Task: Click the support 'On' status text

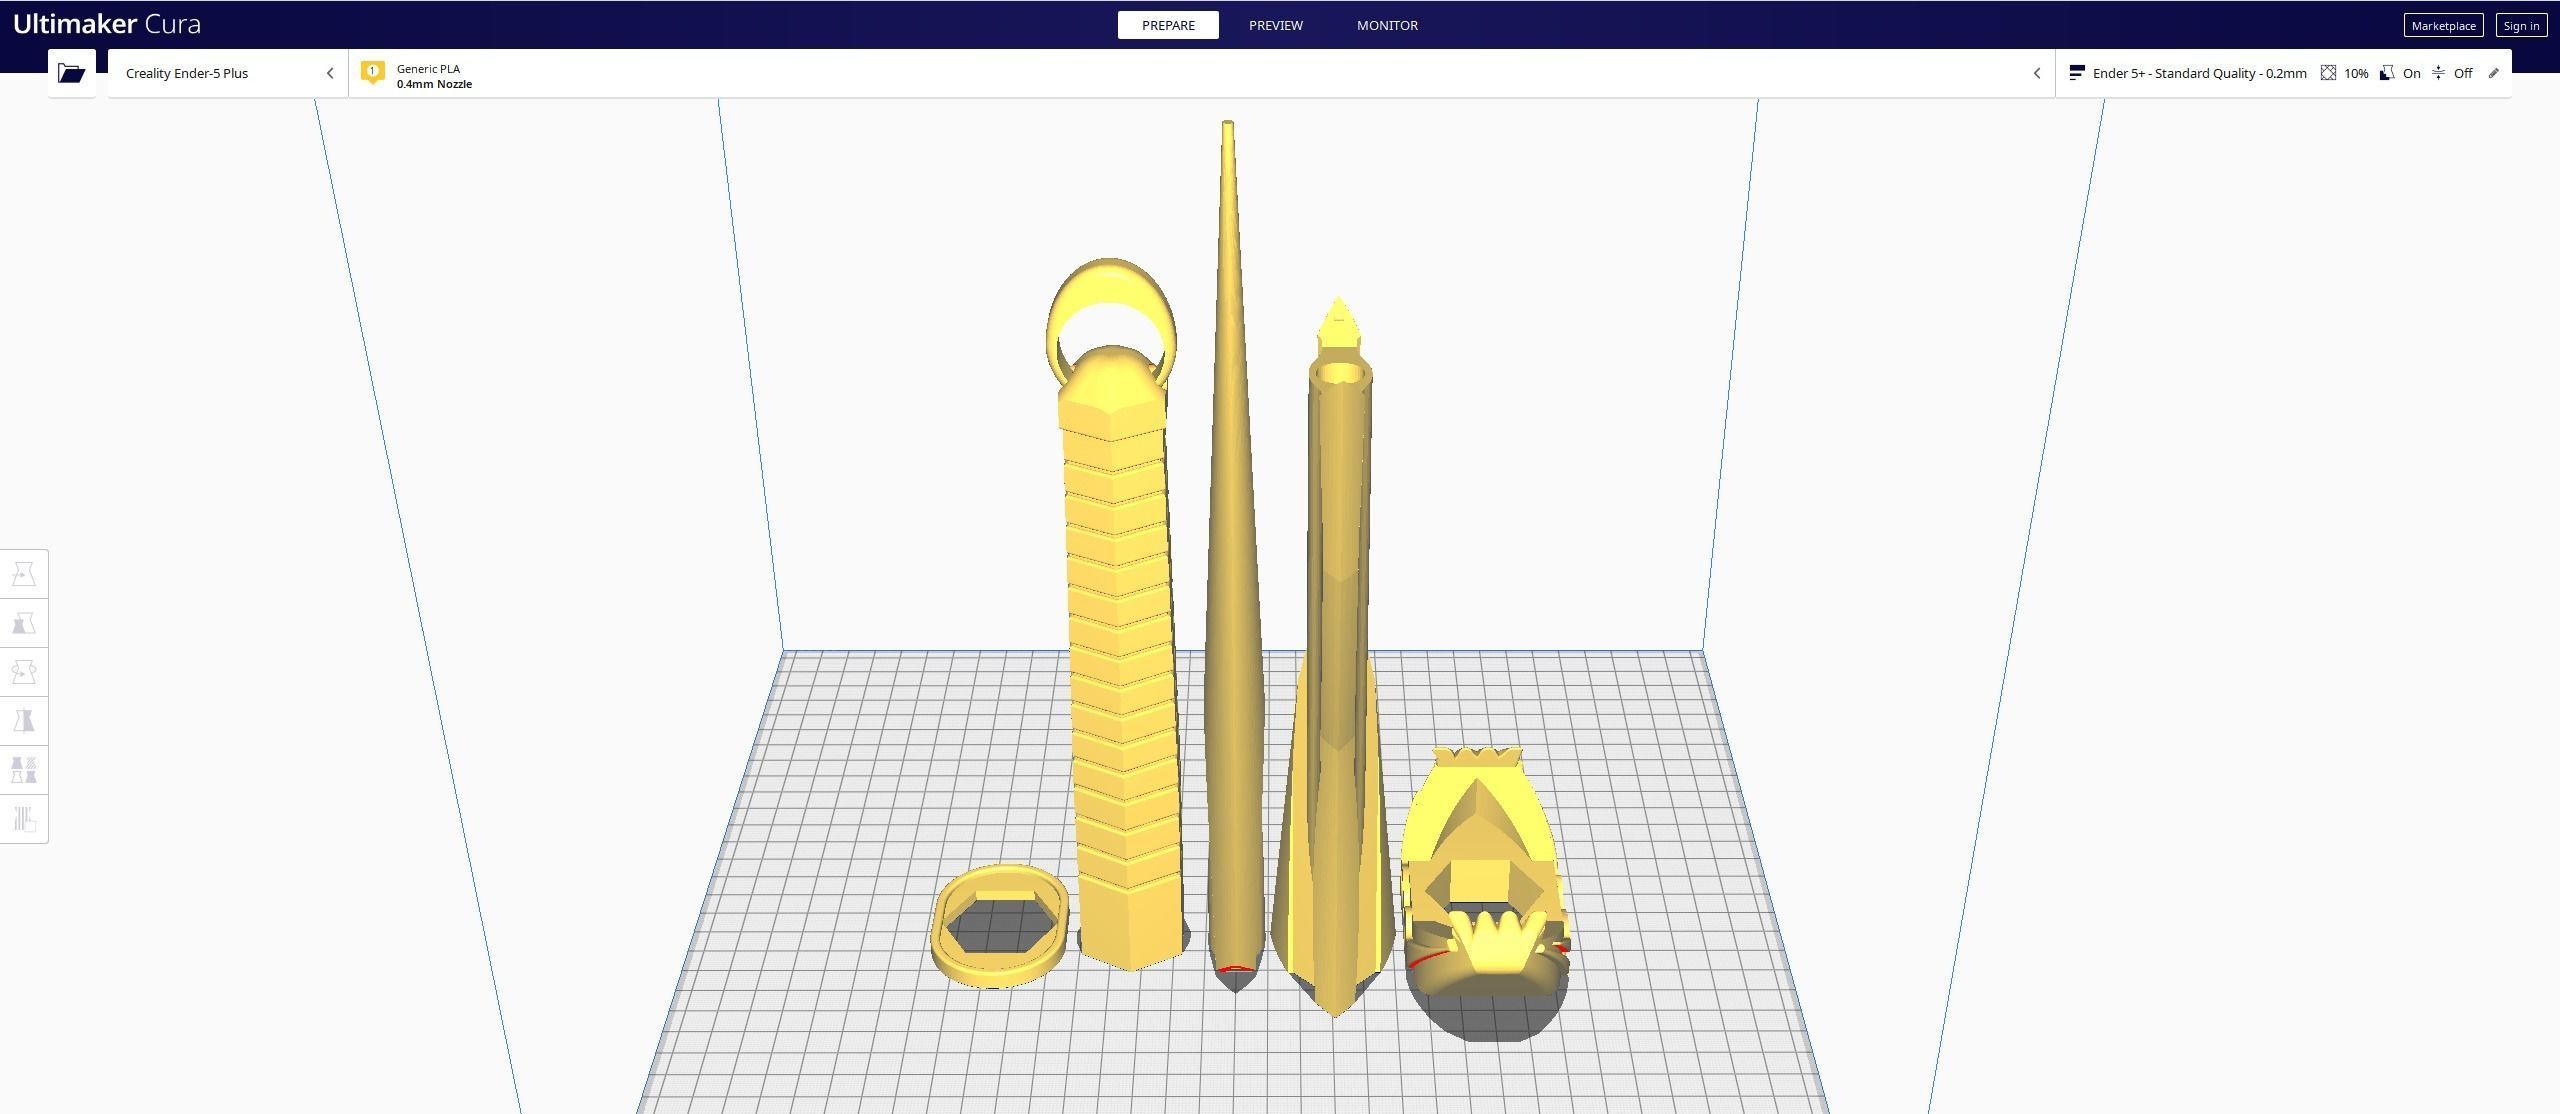Action: pyautogui.click(x=2411, y=73)
